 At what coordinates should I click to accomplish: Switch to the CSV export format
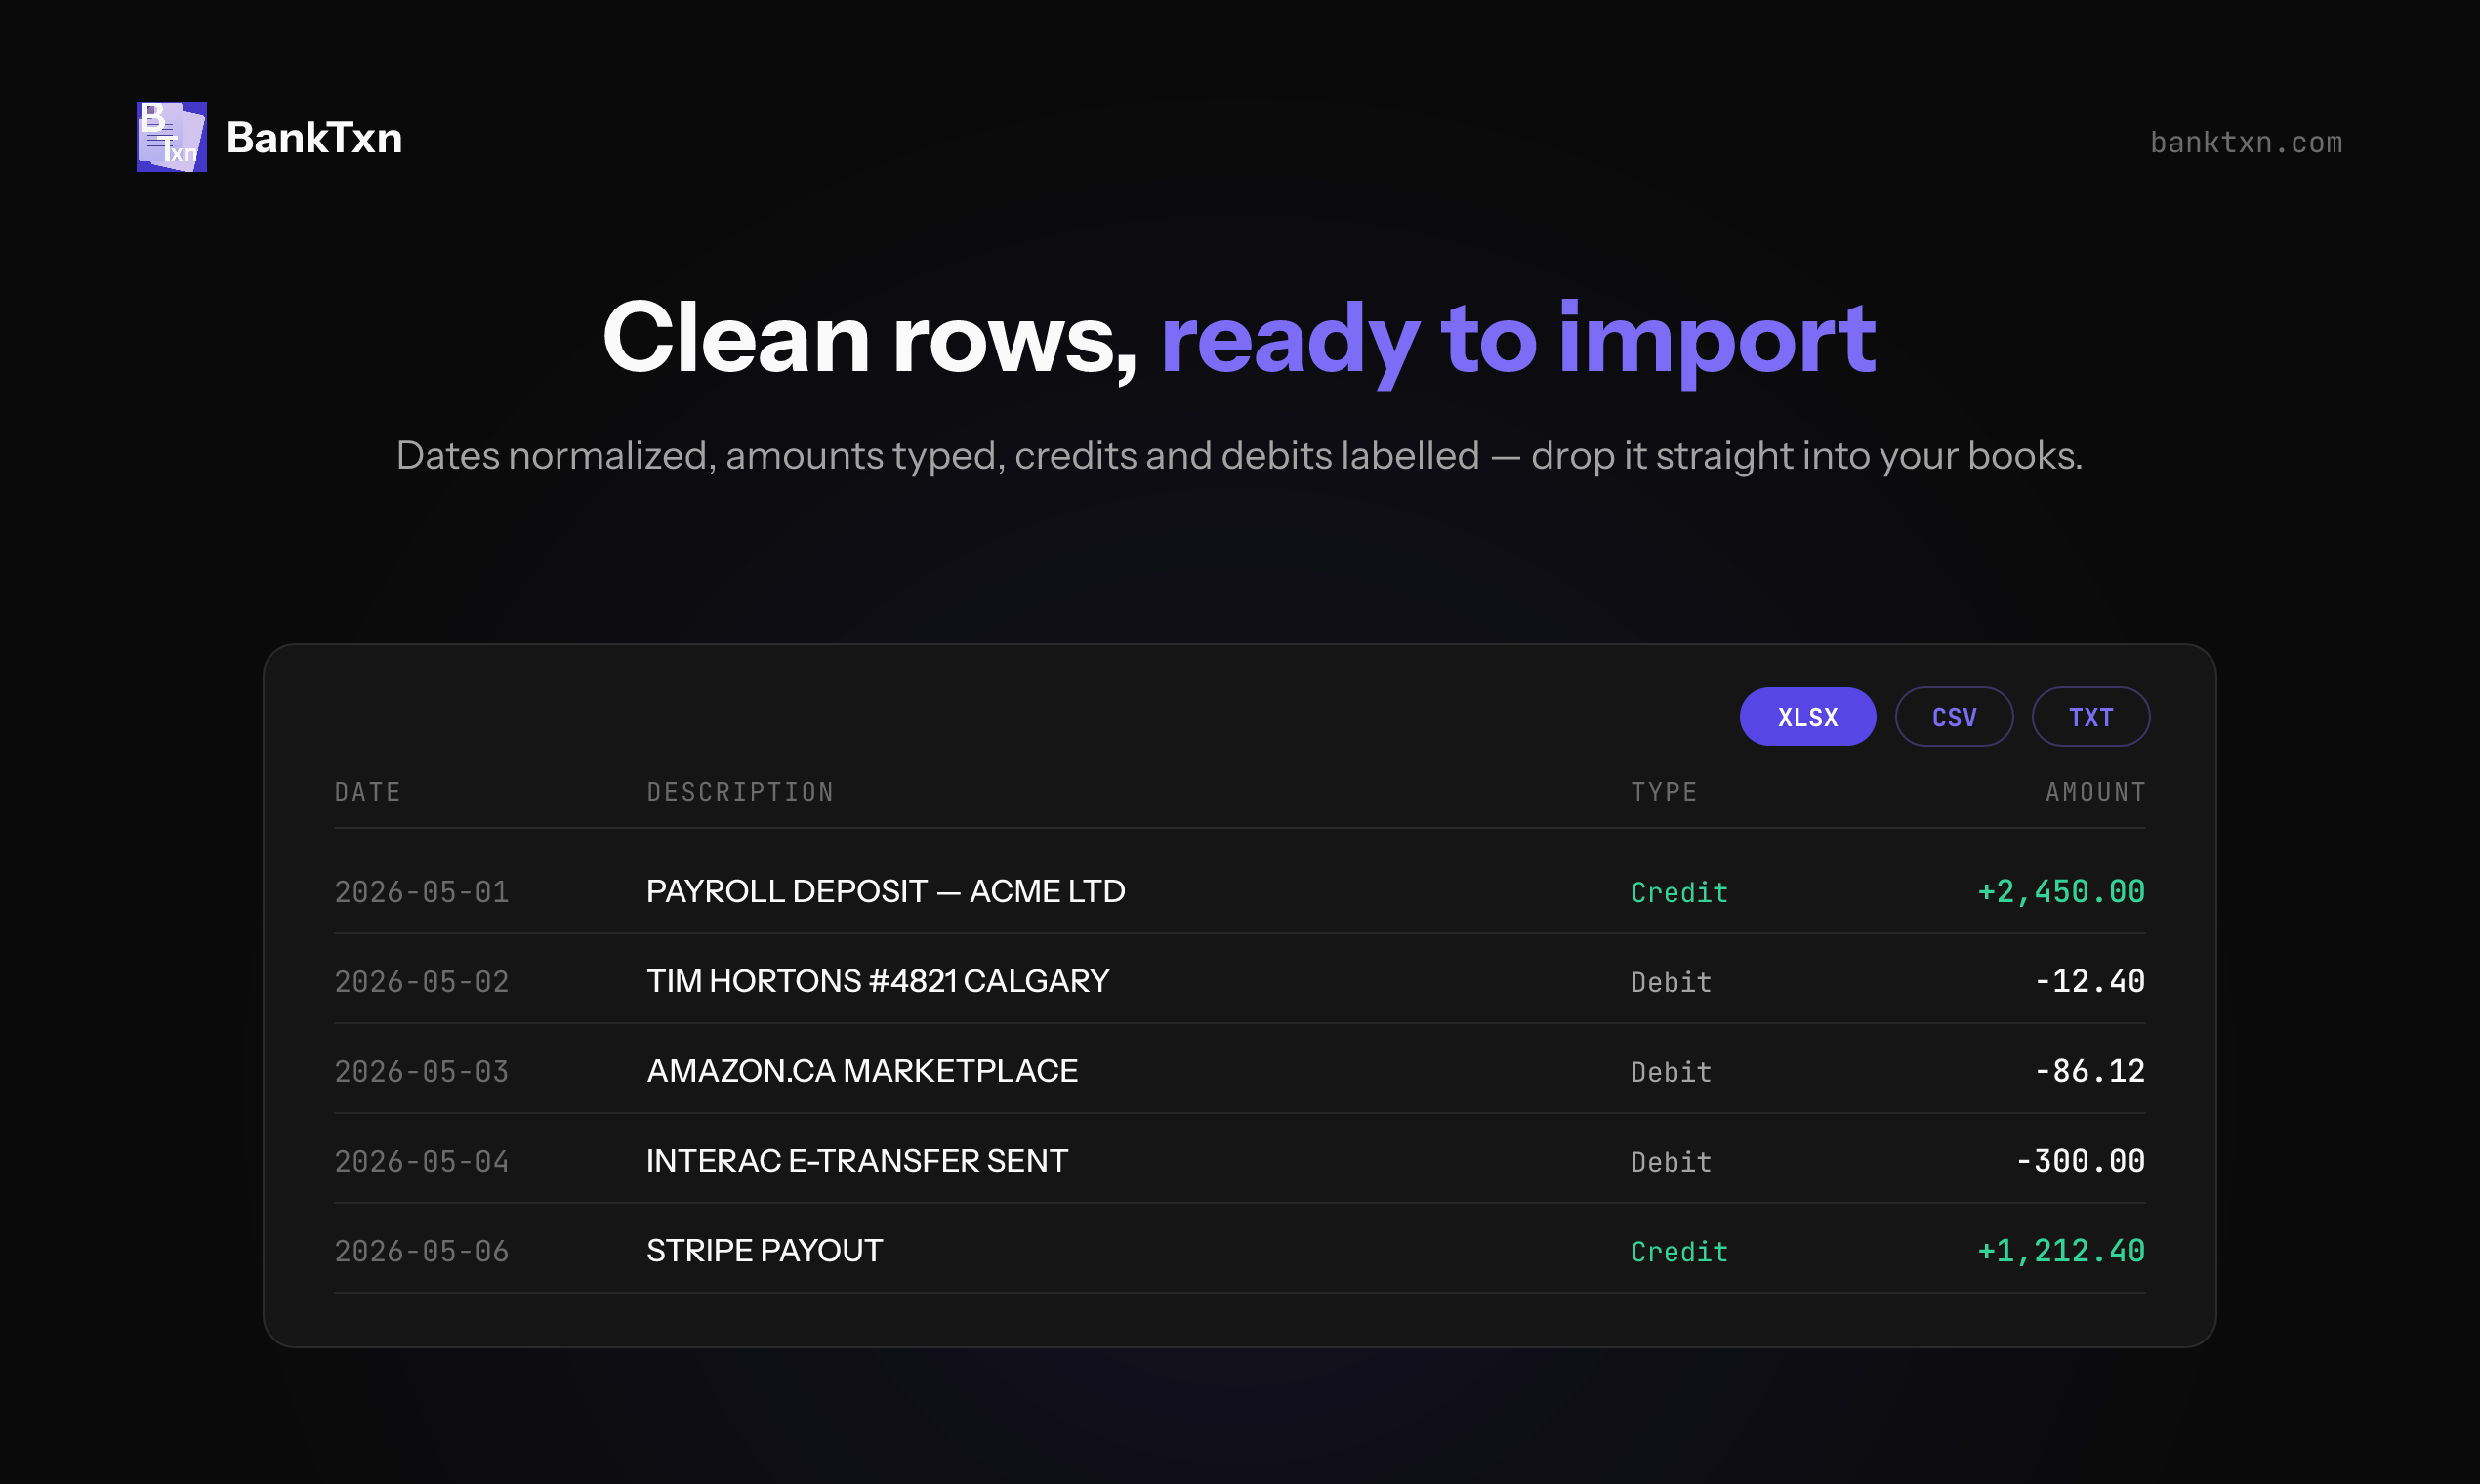coord(1954,717)
